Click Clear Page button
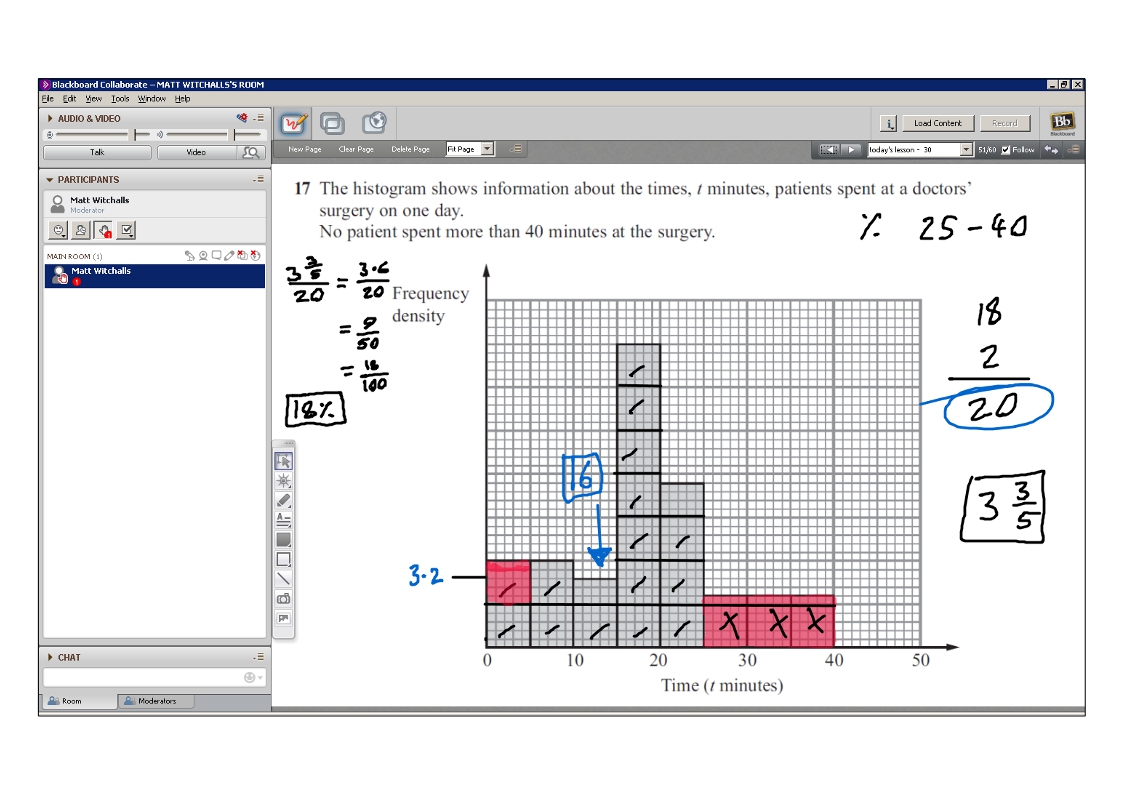Screen dimensions: 1123x794 (356, 149)
